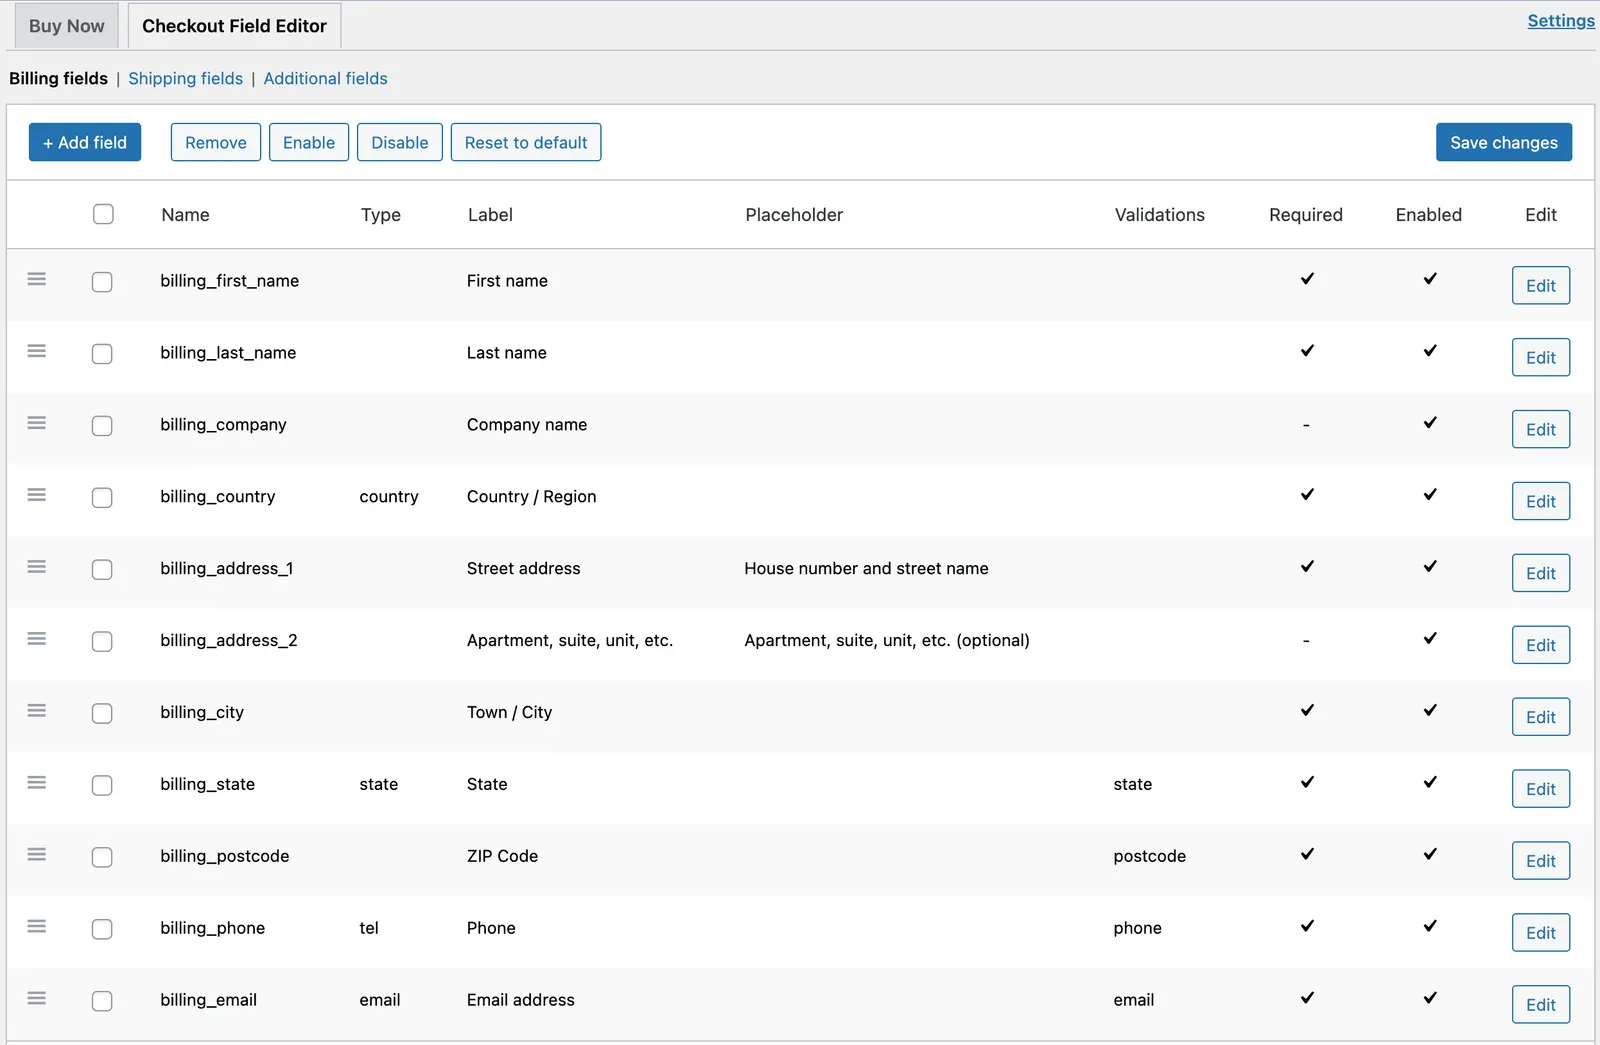Click the Remove button
This screenshot has width=1600, height=1045.
[x=216, y=142]
